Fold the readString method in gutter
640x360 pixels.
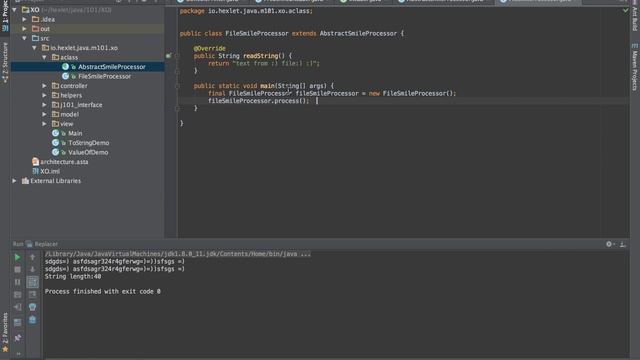[177, 56]
